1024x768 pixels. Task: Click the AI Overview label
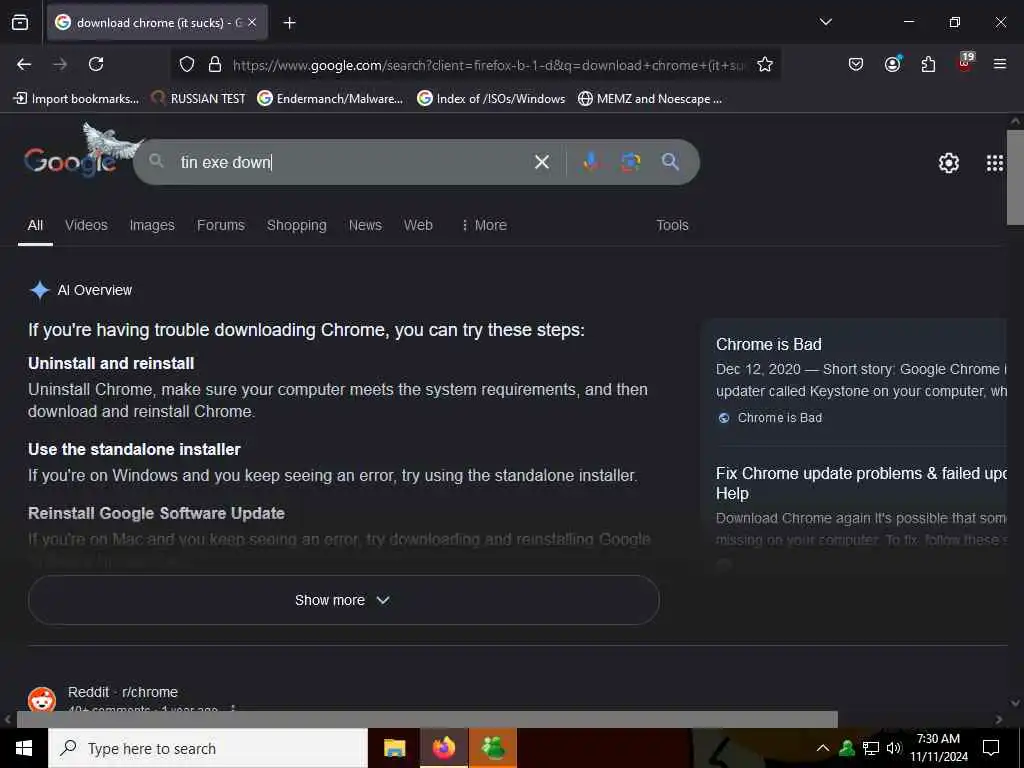point(95,290)
